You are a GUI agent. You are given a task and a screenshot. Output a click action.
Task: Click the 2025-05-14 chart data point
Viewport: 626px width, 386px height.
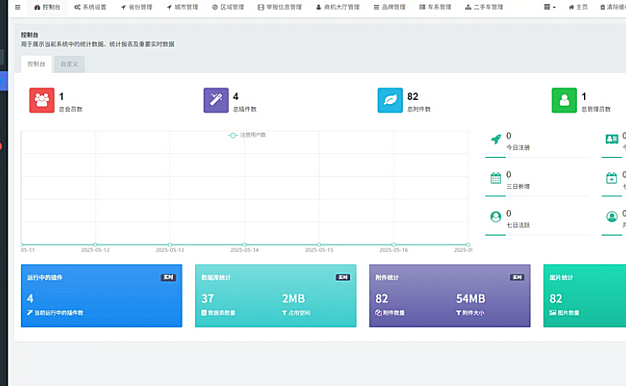click(x=244, y=244)
